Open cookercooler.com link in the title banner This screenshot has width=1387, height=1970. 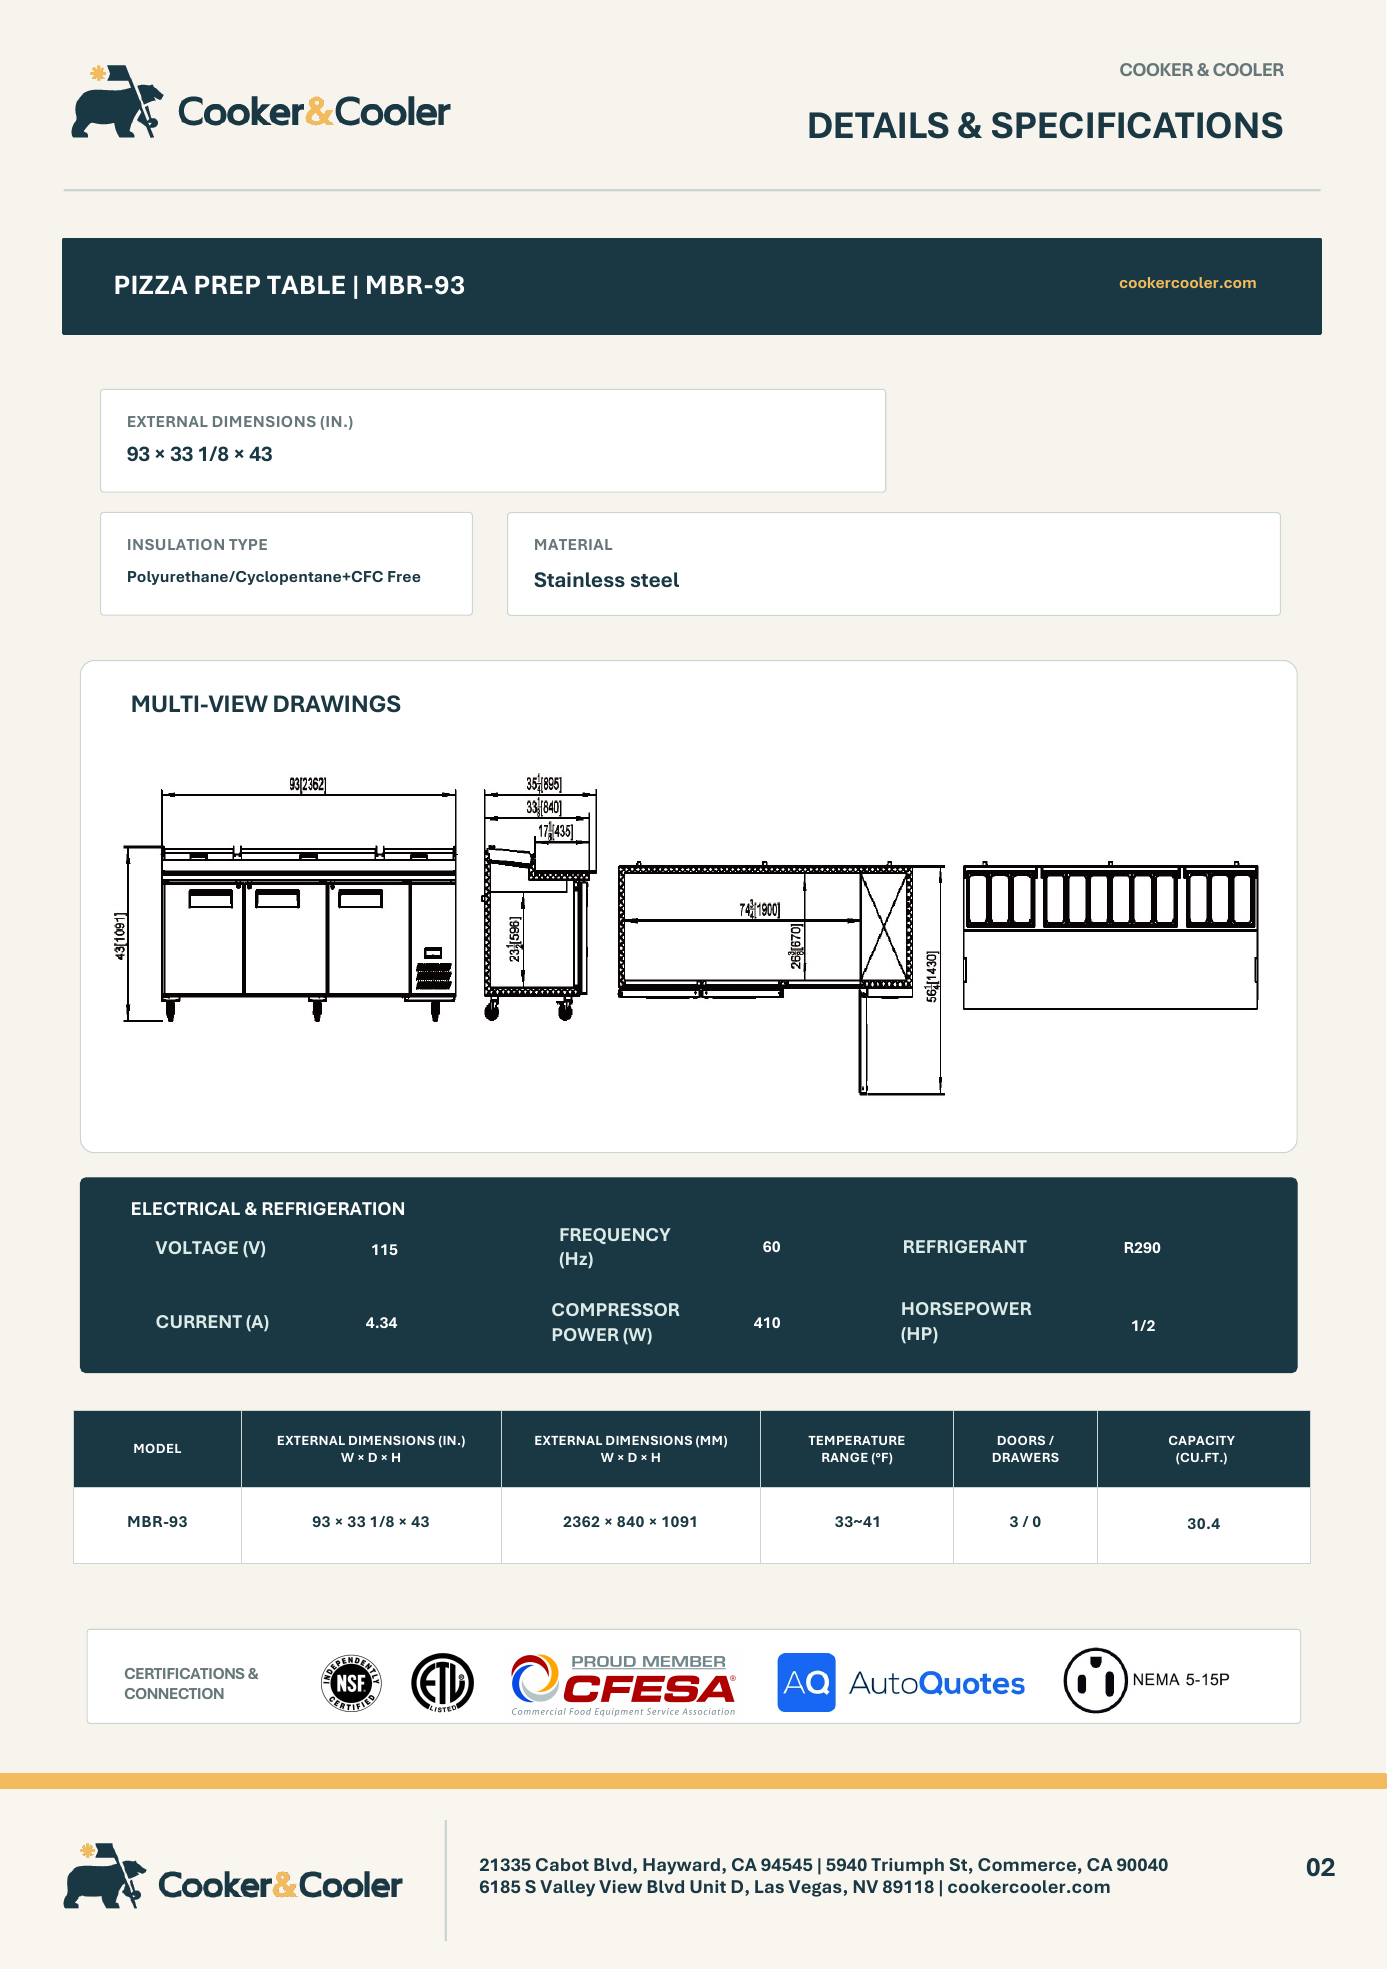[1187, 283]
